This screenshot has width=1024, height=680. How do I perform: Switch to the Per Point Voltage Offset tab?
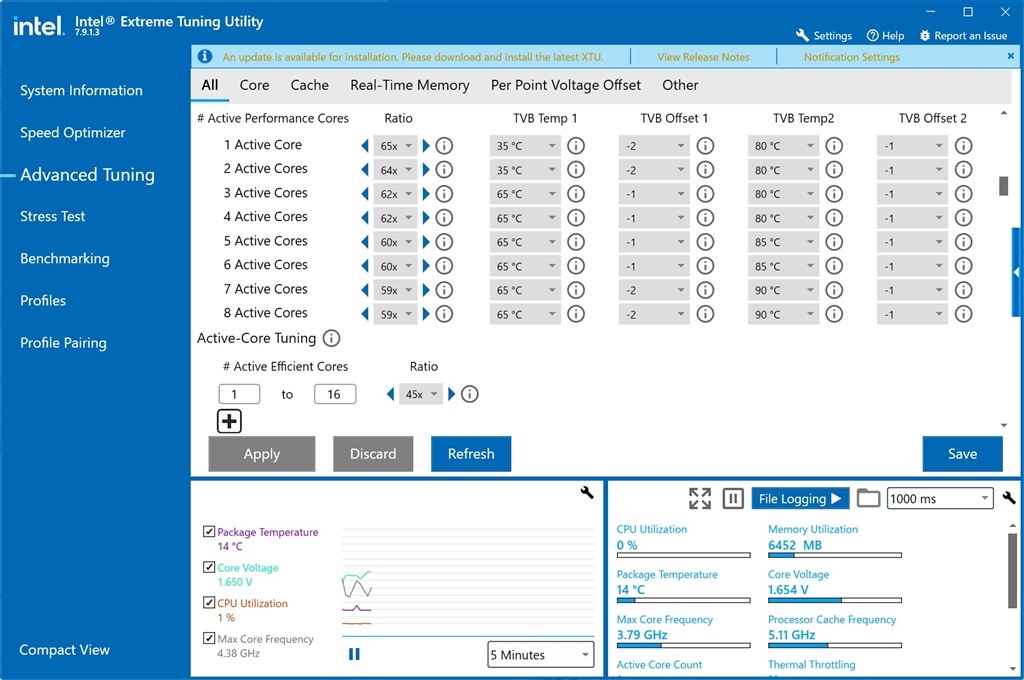(566, 85)
